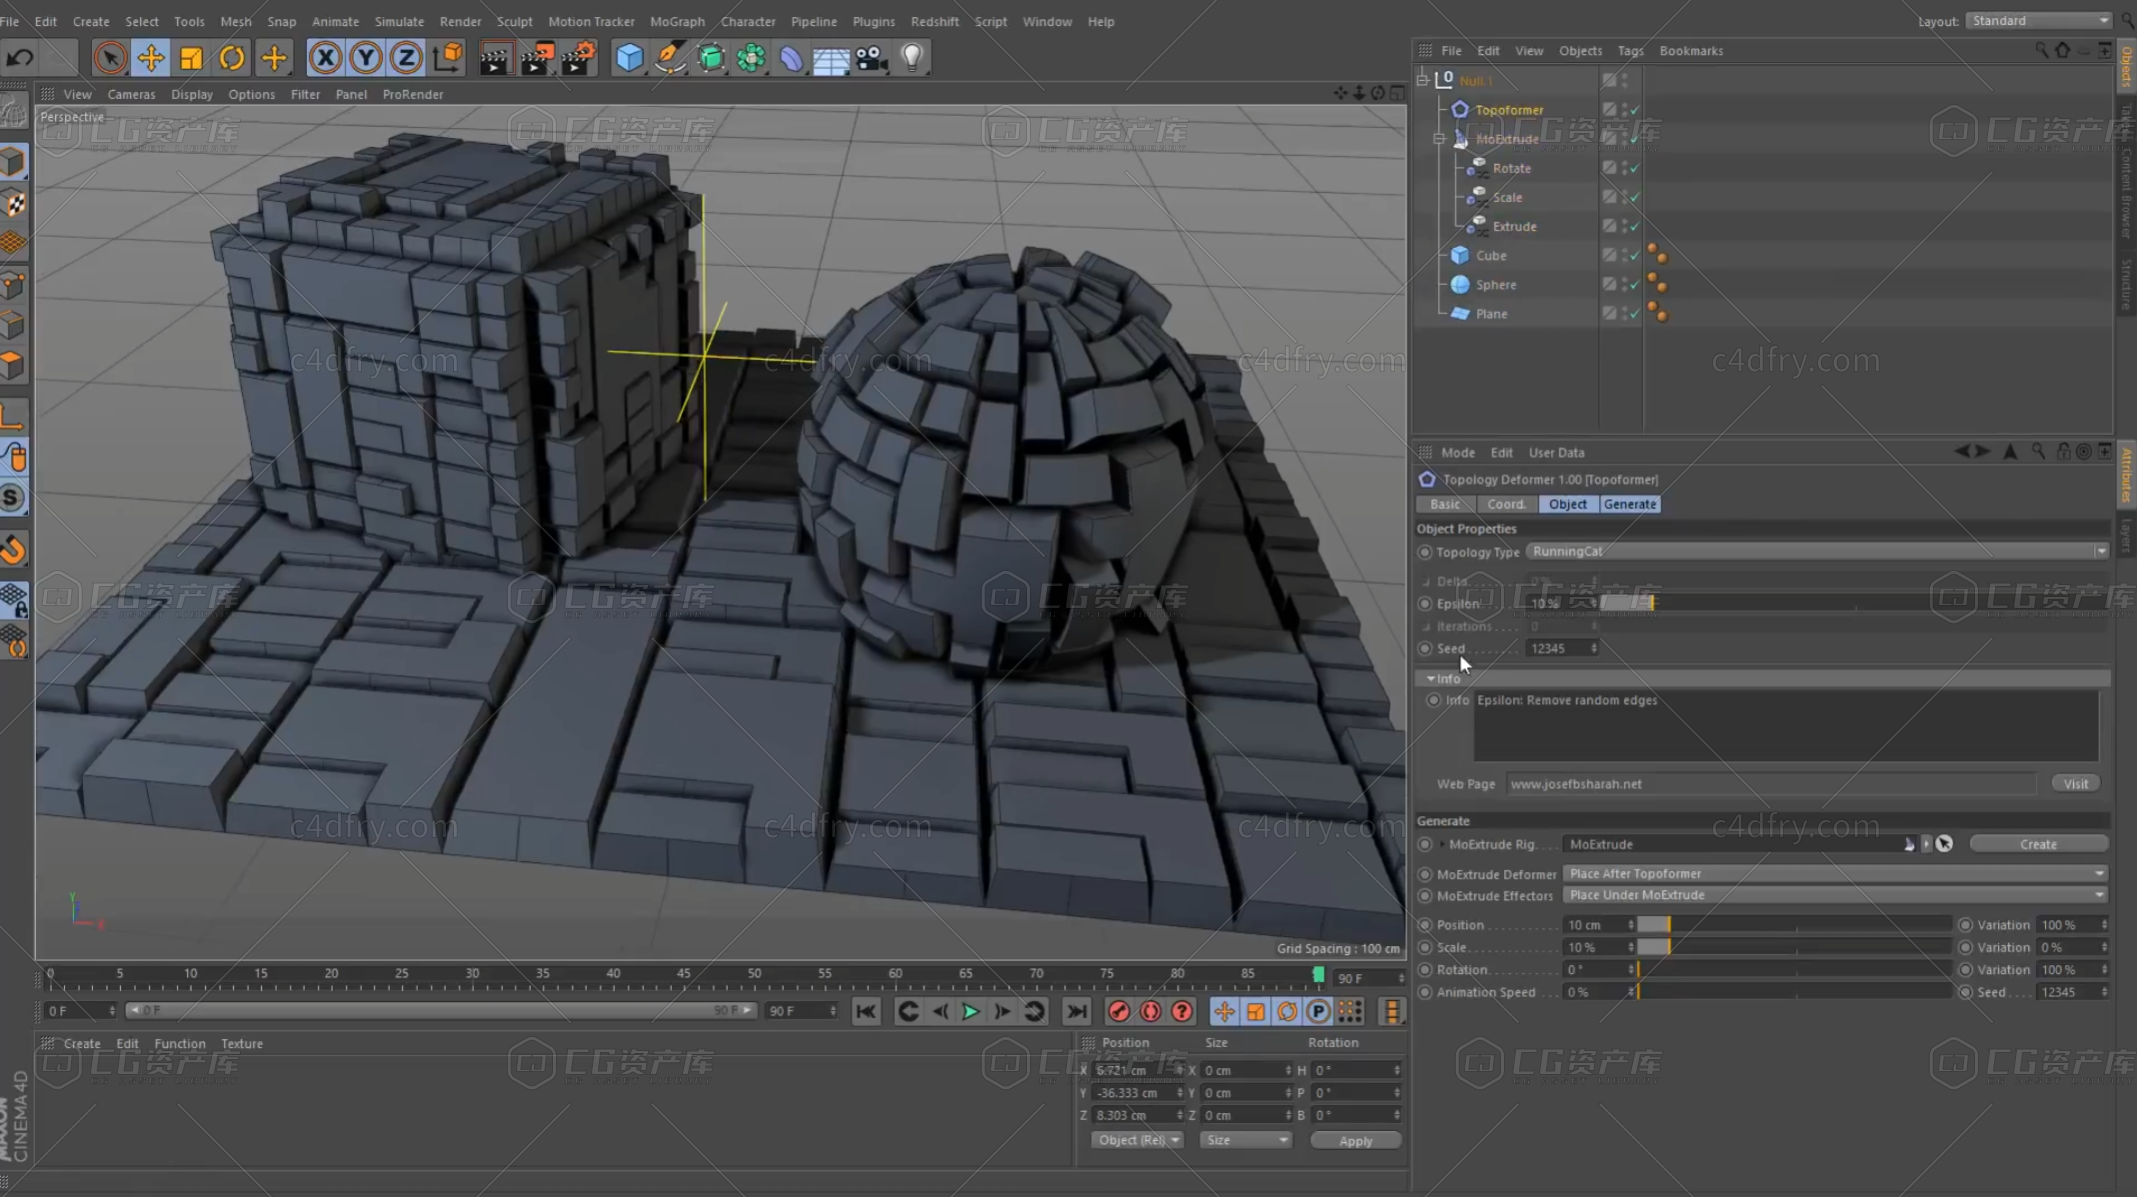
Task: Open the Topology Type RunningCat dropdown
Action: [x=1817, y=552]
